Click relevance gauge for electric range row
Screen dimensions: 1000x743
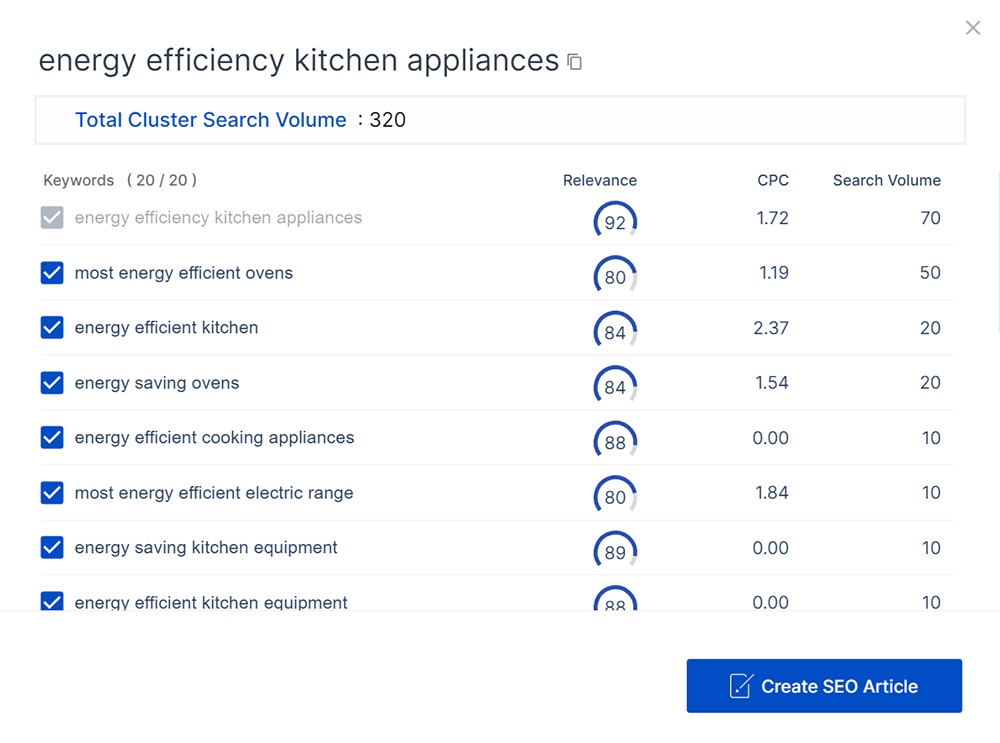[x=615, y=494]
